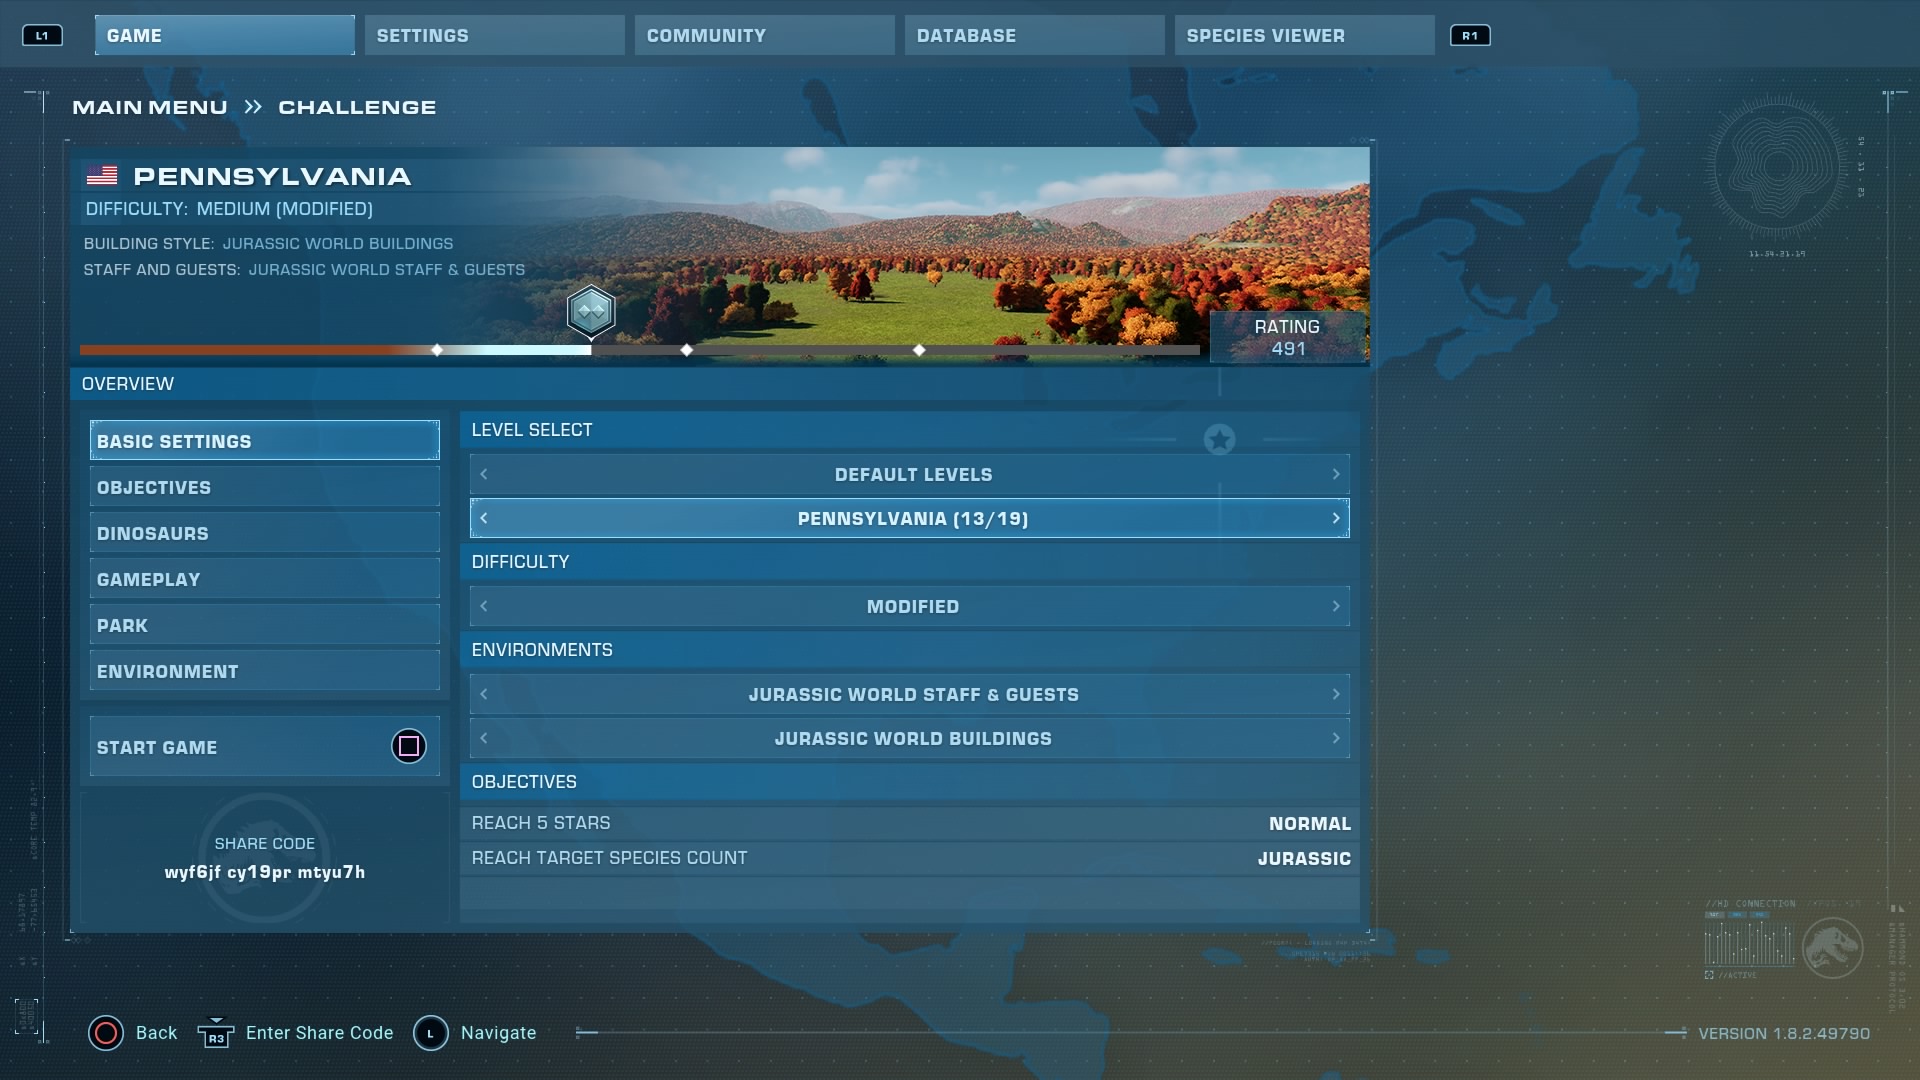
Task: Click the circle Back button icon
Action: coord(106,1033)
